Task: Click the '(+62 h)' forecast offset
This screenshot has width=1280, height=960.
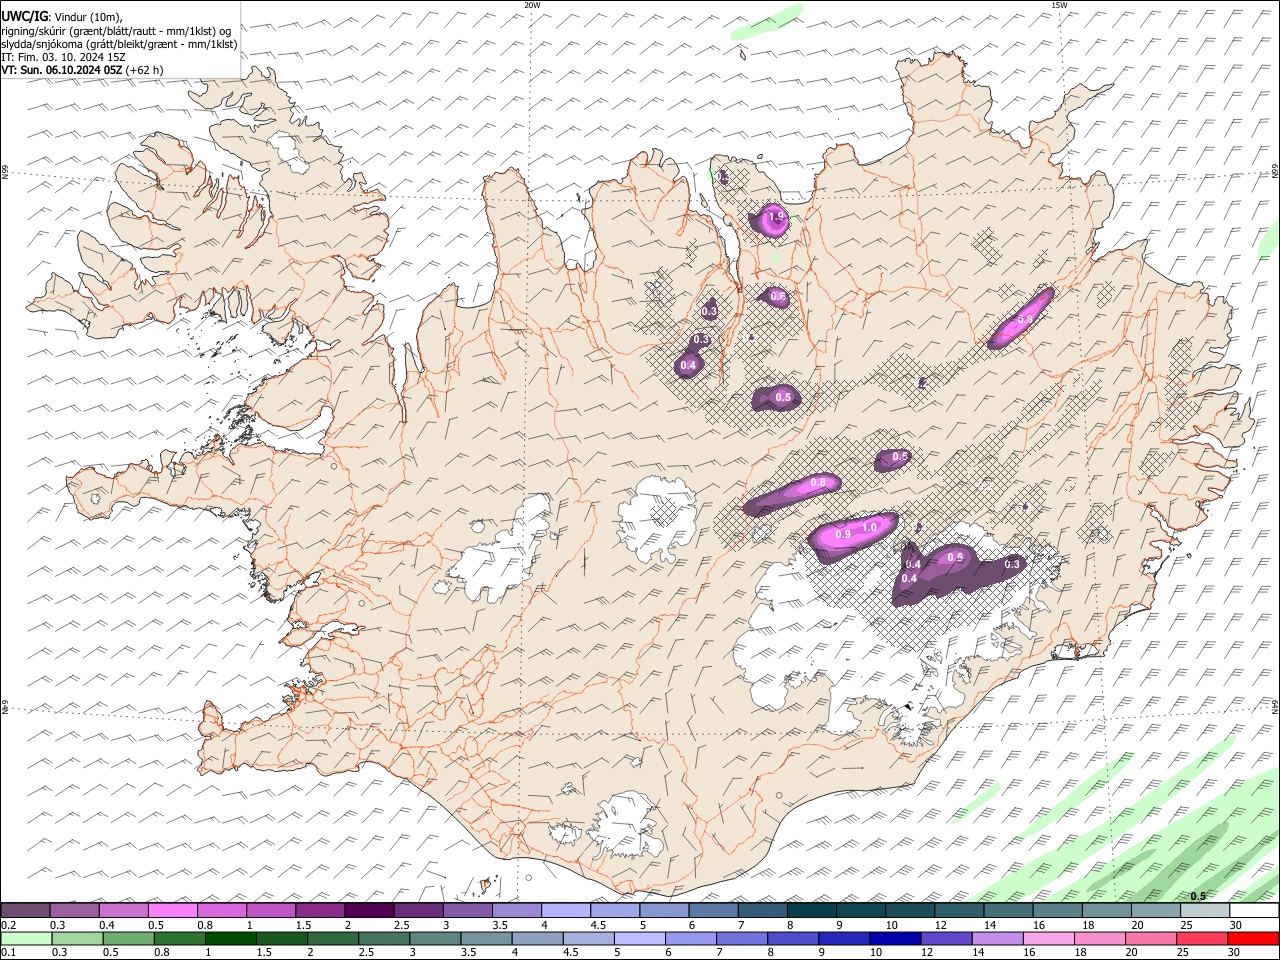Action: tap(145, 70)
